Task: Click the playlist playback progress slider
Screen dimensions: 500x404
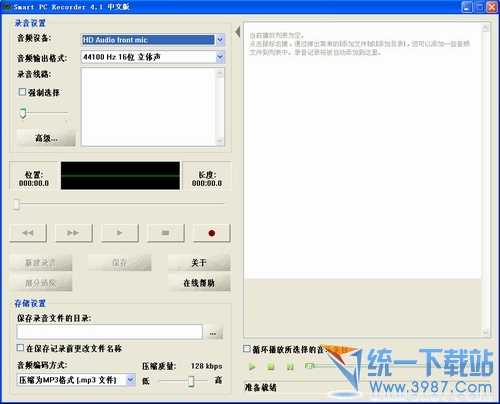Action: coord(310,366)
